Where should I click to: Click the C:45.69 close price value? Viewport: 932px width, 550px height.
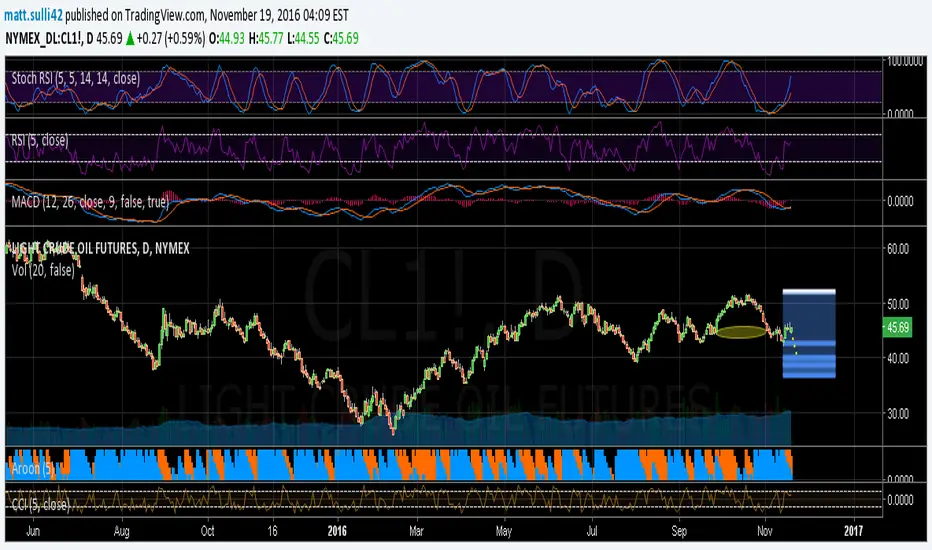click(341, 39)
